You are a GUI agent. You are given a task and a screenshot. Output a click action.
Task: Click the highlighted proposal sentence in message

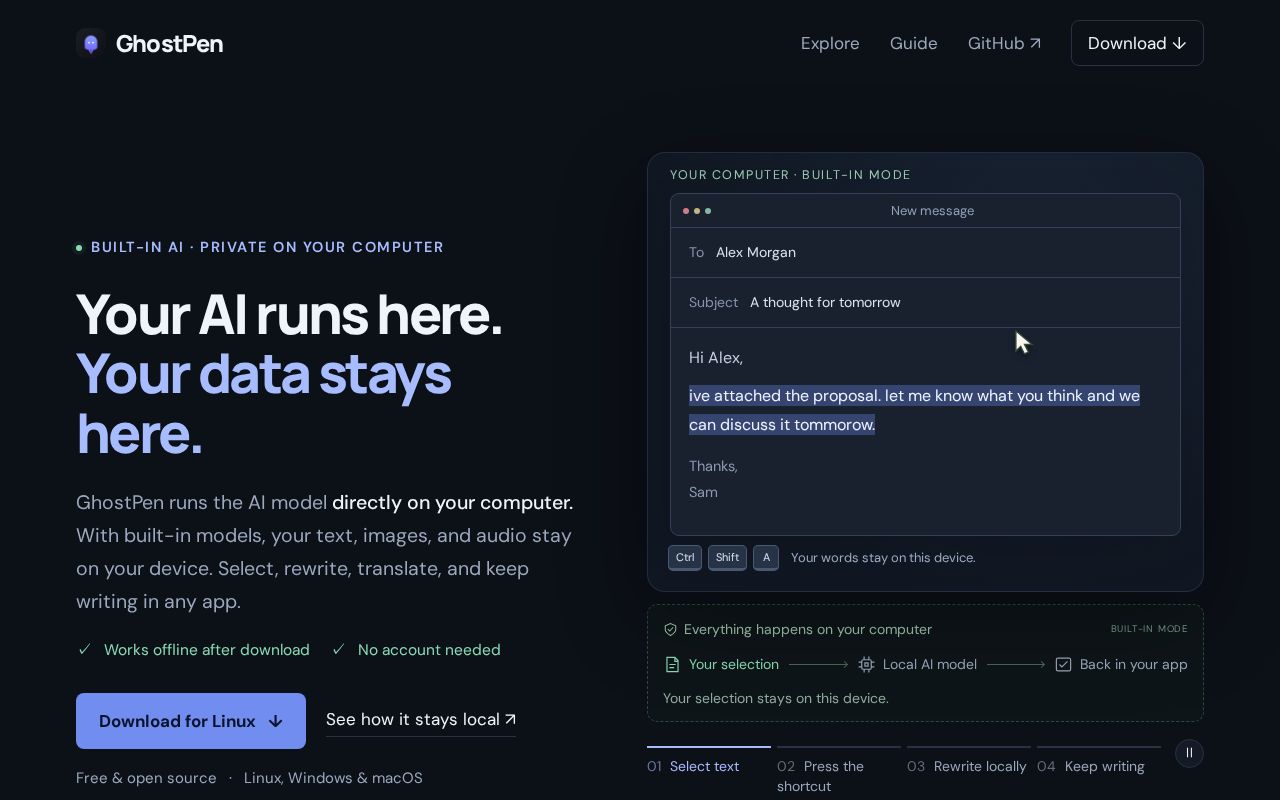(914, 410)
